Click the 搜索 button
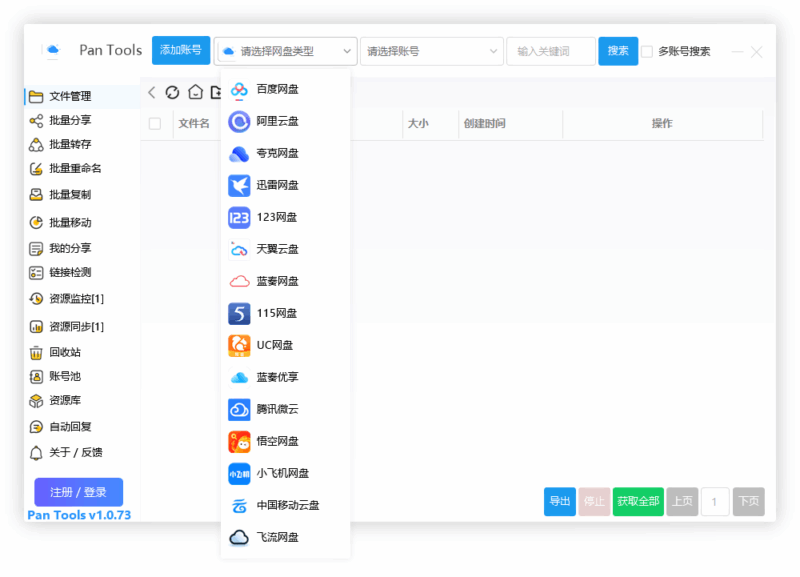800x577 pixels. click(x=618, y=51)
